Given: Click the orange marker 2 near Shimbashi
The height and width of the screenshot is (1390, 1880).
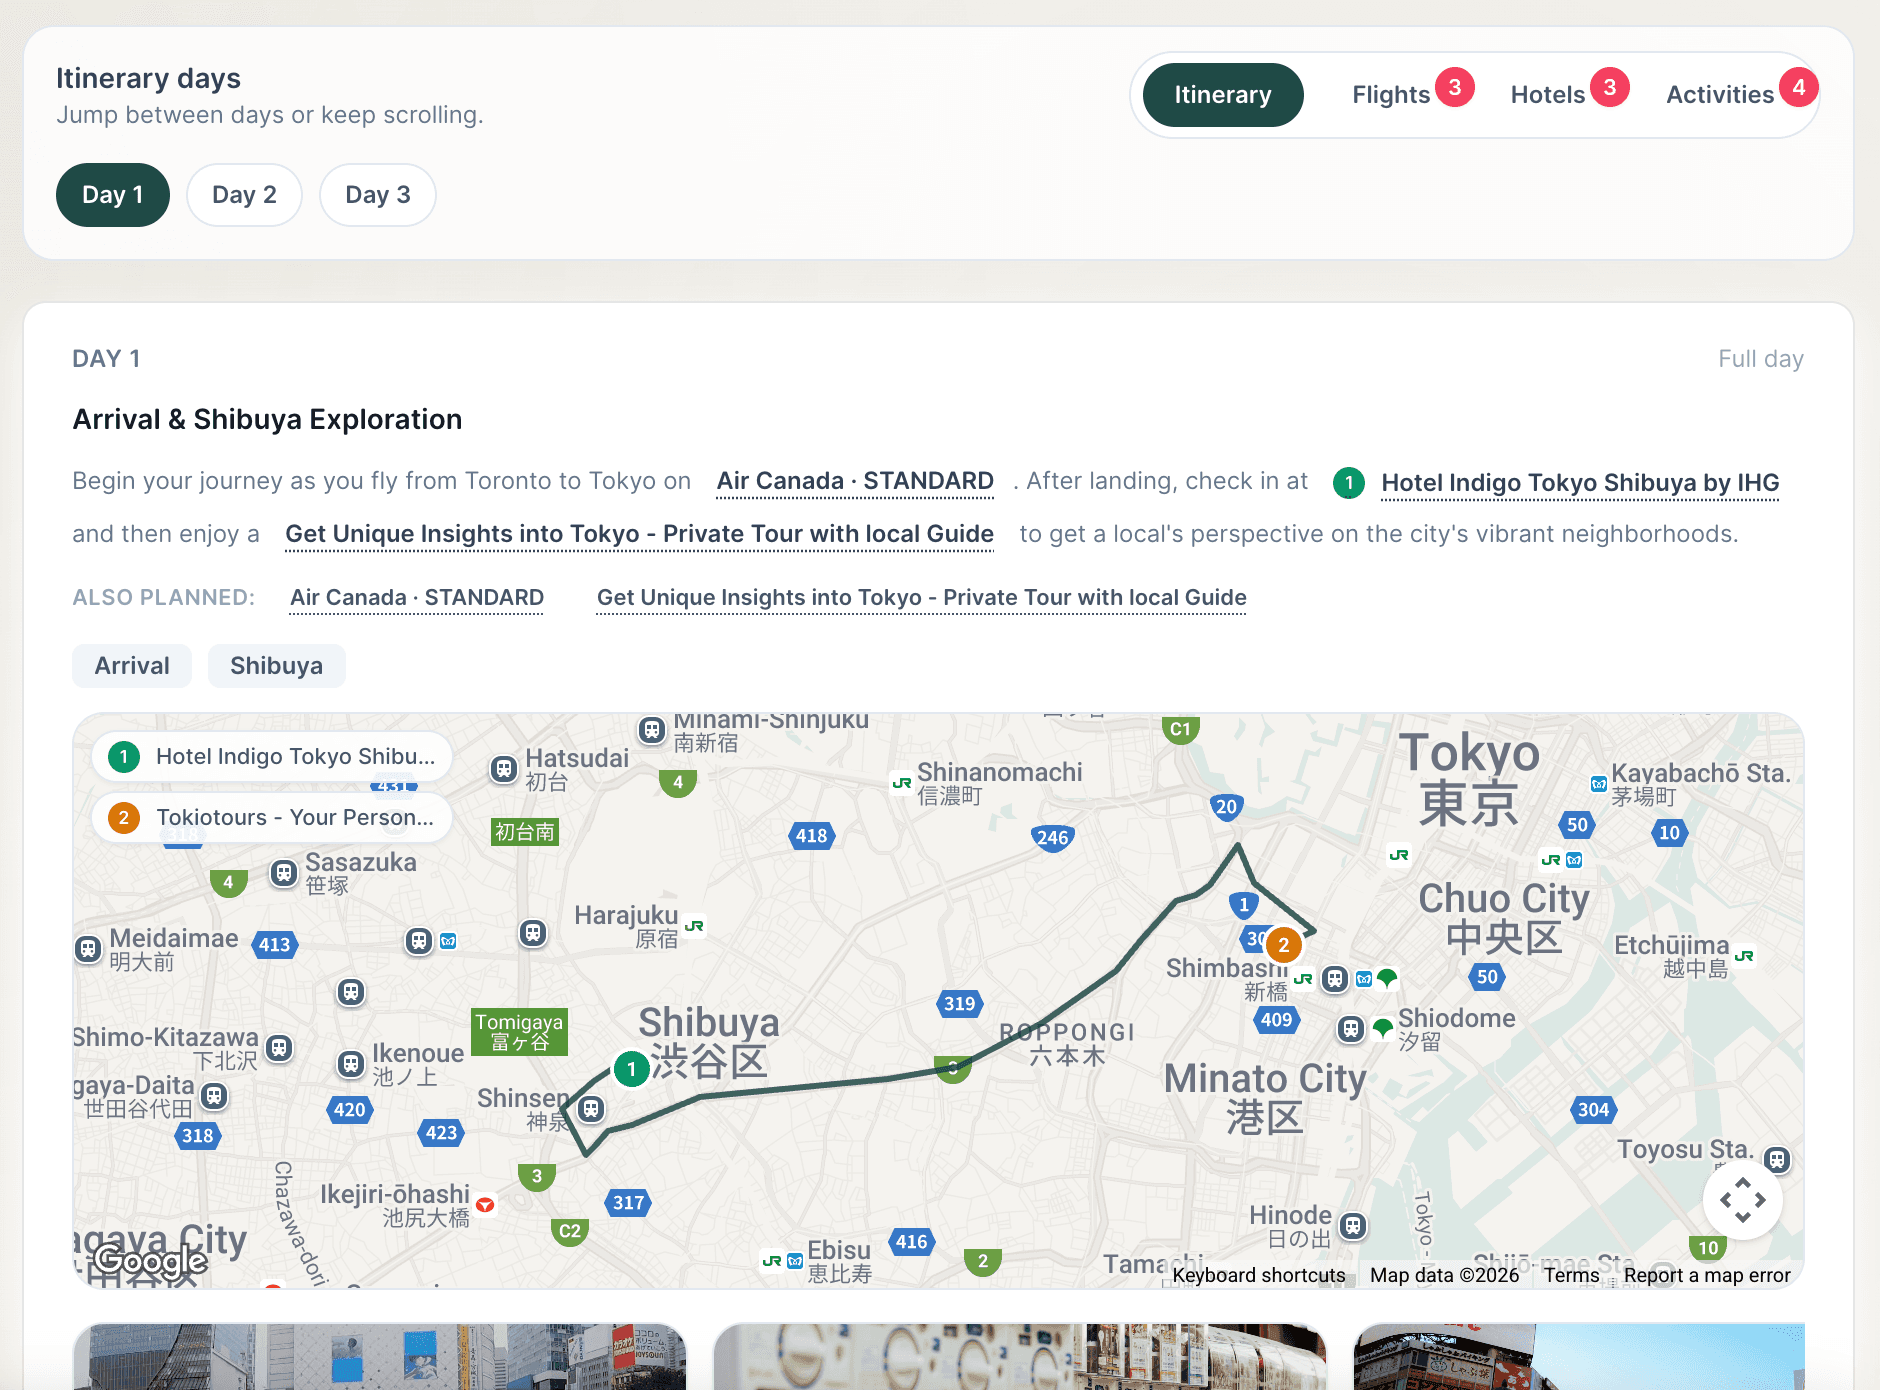Looking at the screenshot, I should click(1284, 944).
